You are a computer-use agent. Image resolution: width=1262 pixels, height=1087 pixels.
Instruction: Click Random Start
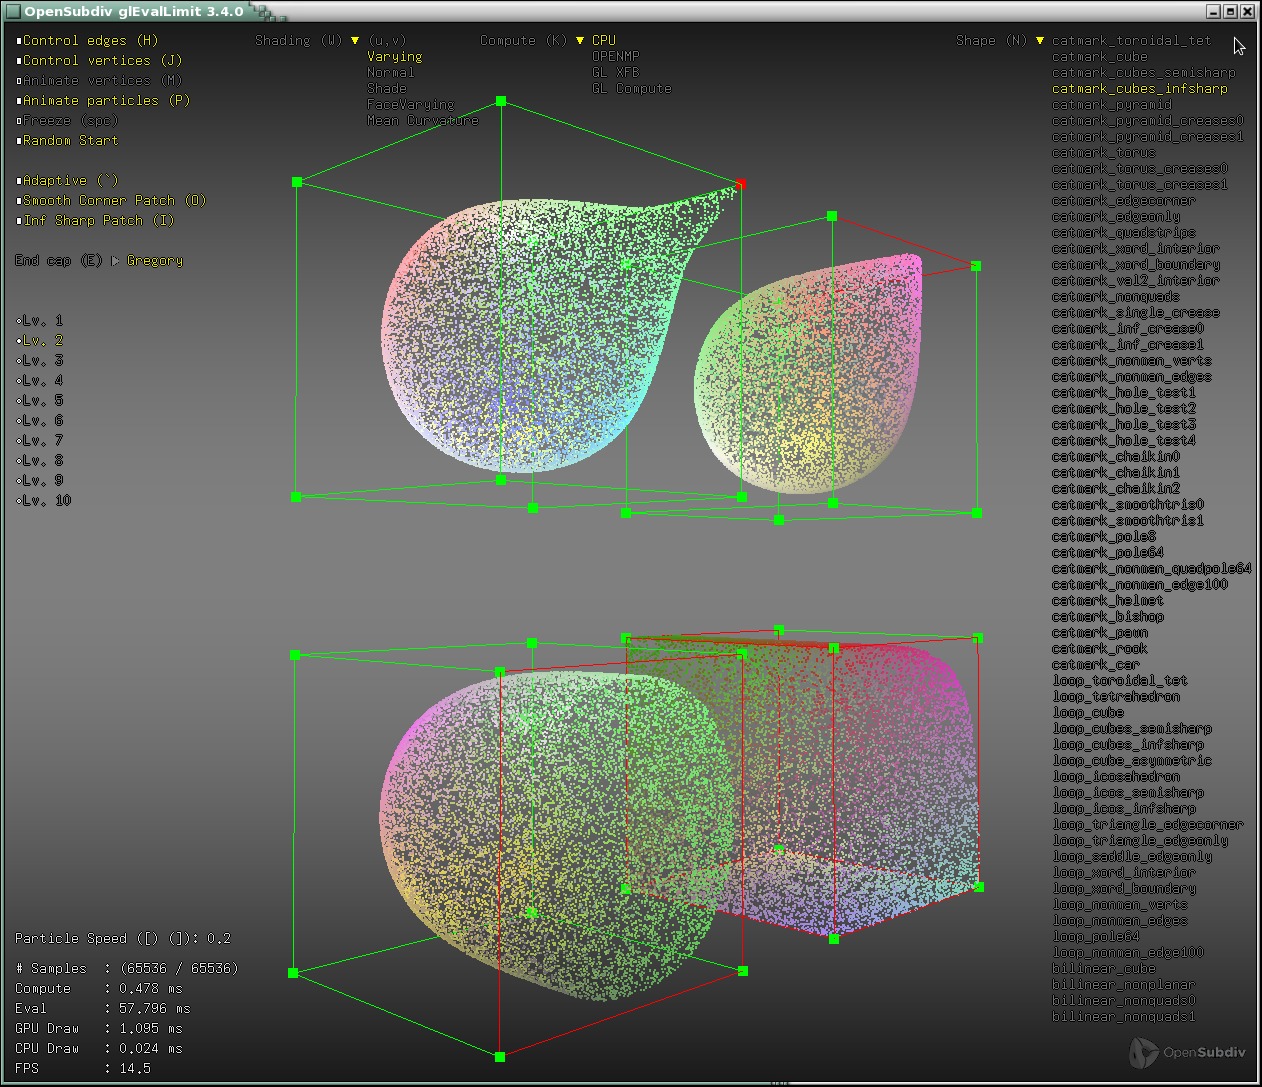click(70, 141)
